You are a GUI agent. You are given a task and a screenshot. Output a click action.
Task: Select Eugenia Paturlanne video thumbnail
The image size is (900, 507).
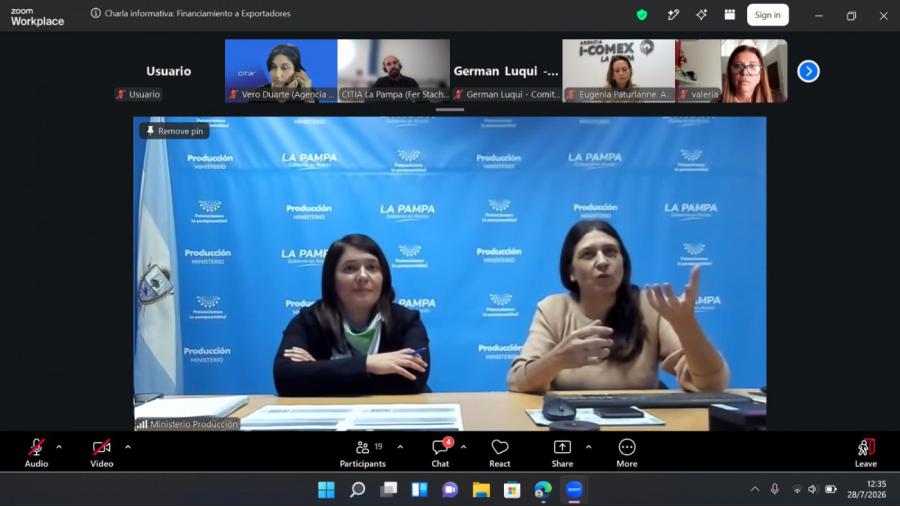click(x=619, y=71)
